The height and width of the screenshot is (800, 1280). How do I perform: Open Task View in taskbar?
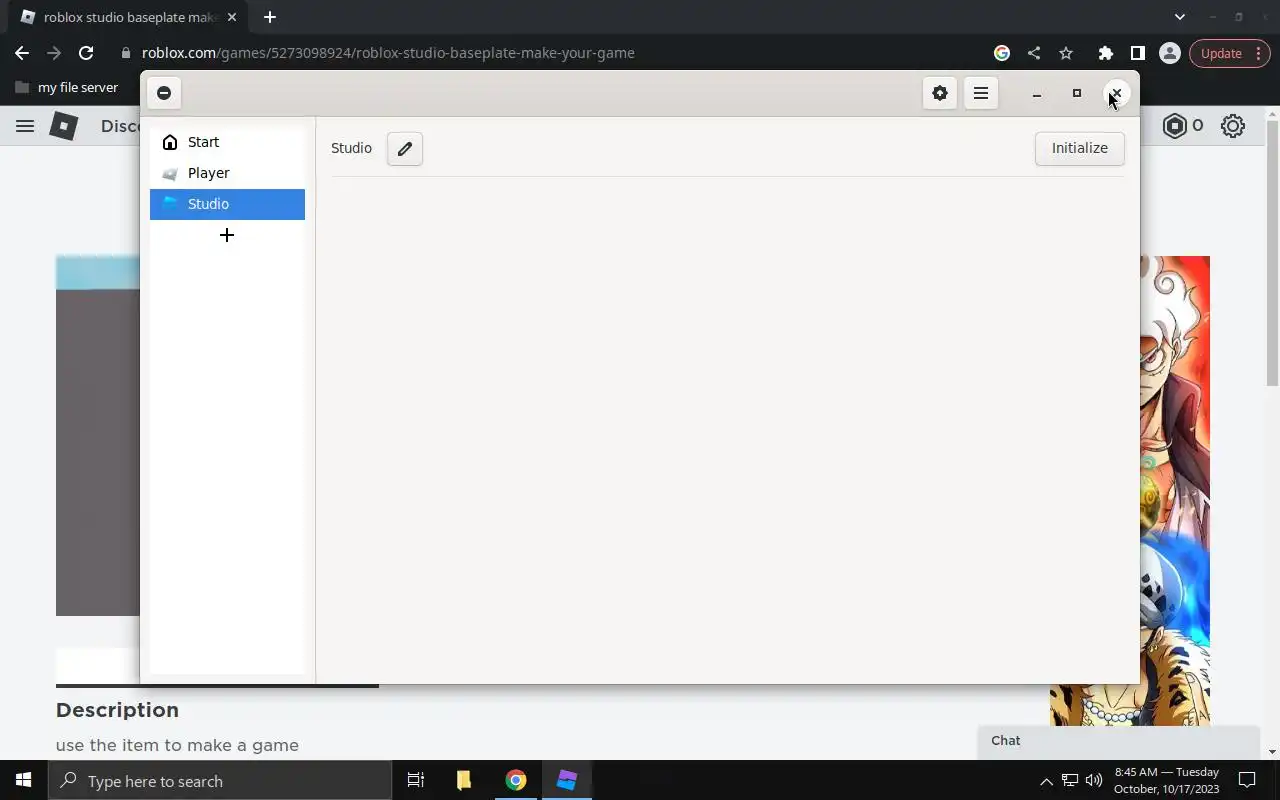tap(416, 780)
